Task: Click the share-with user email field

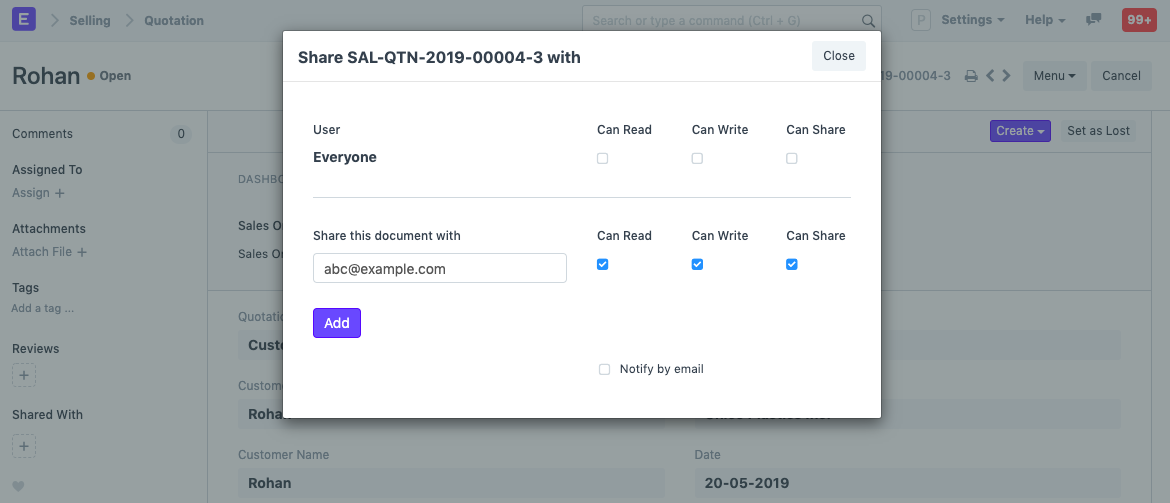Action: (x=440, y=268)
